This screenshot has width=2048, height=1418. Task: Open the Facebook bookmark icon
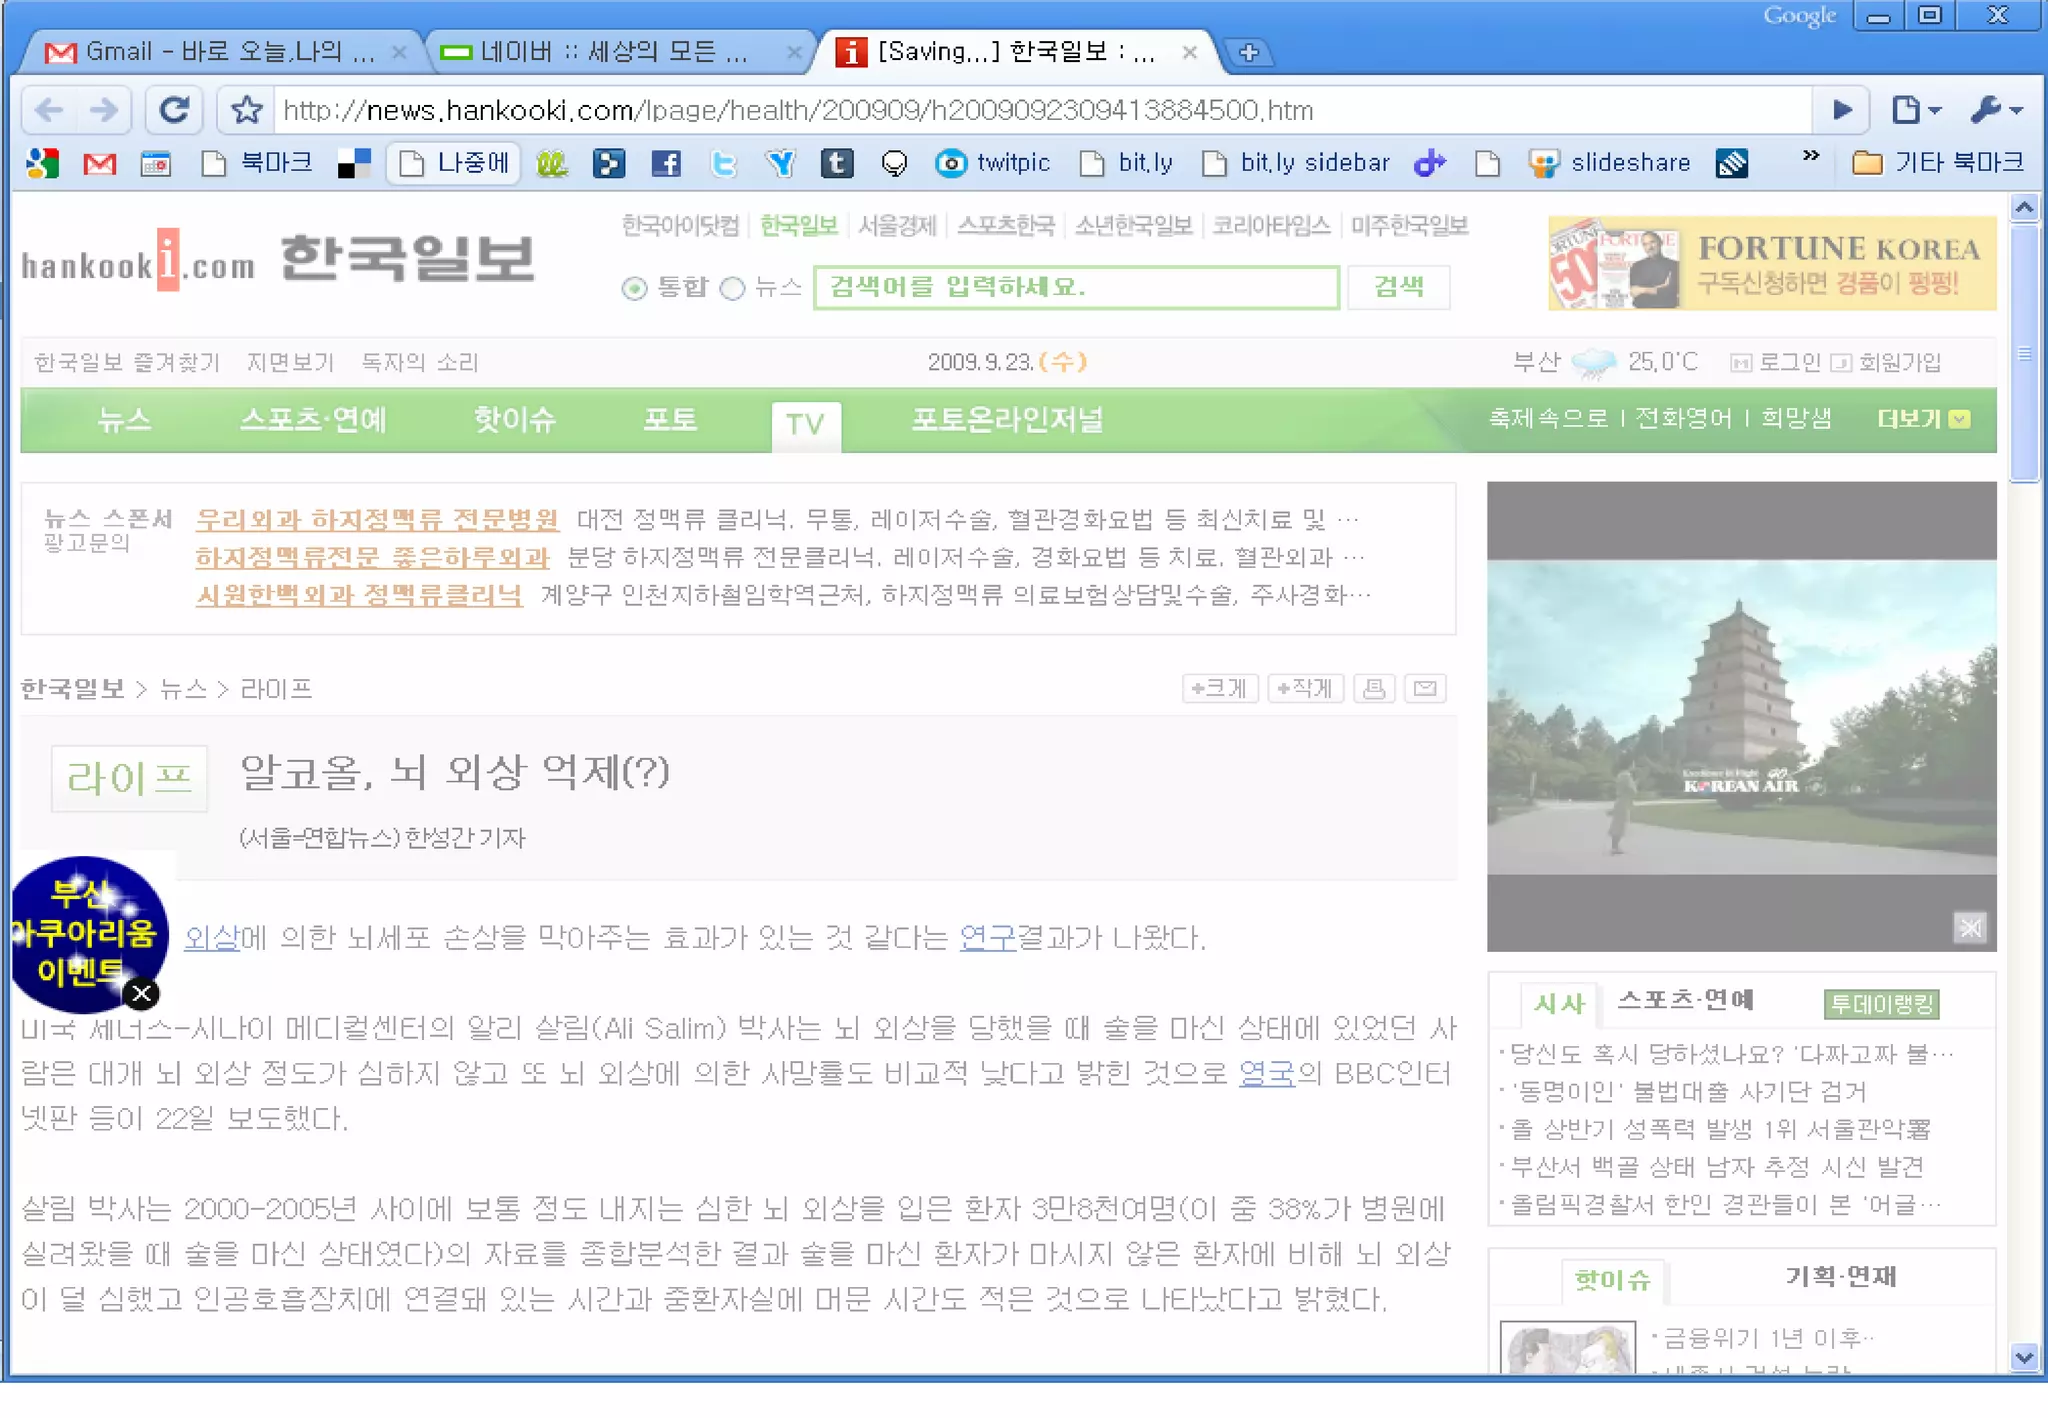click(666, 163)
